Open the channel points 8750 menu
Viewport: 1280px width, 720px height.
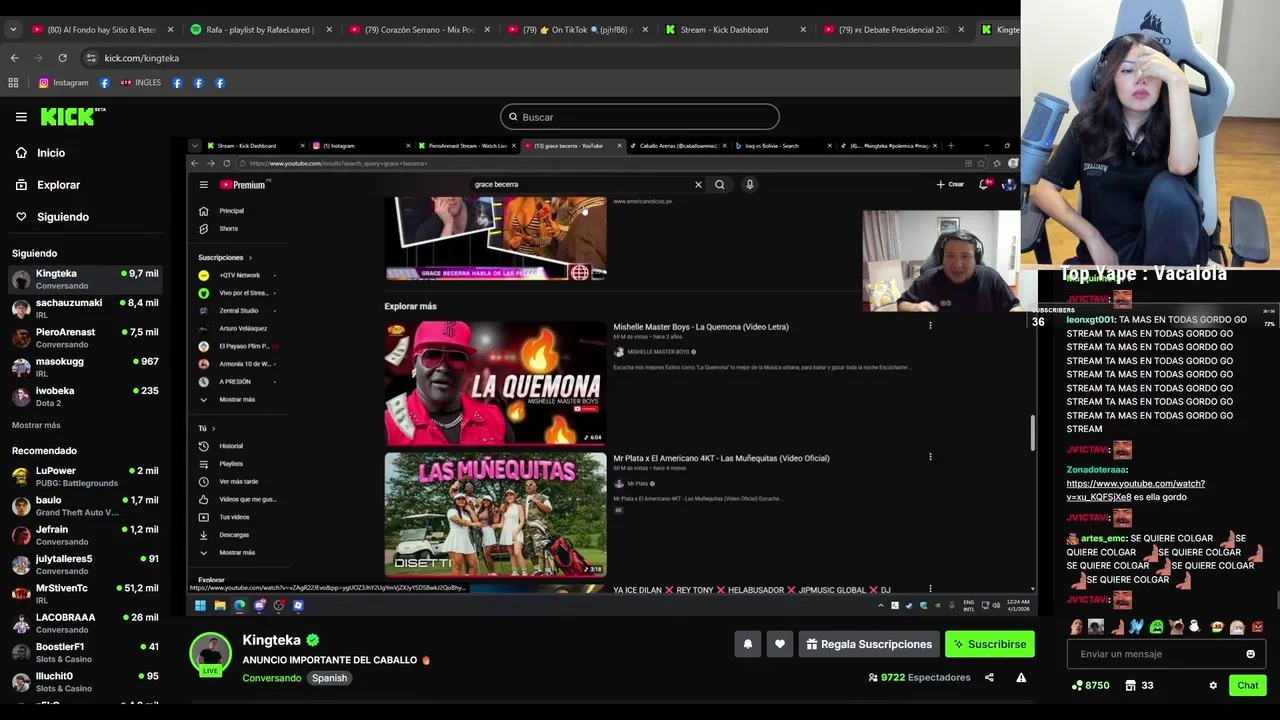[x=1090, y=685]
